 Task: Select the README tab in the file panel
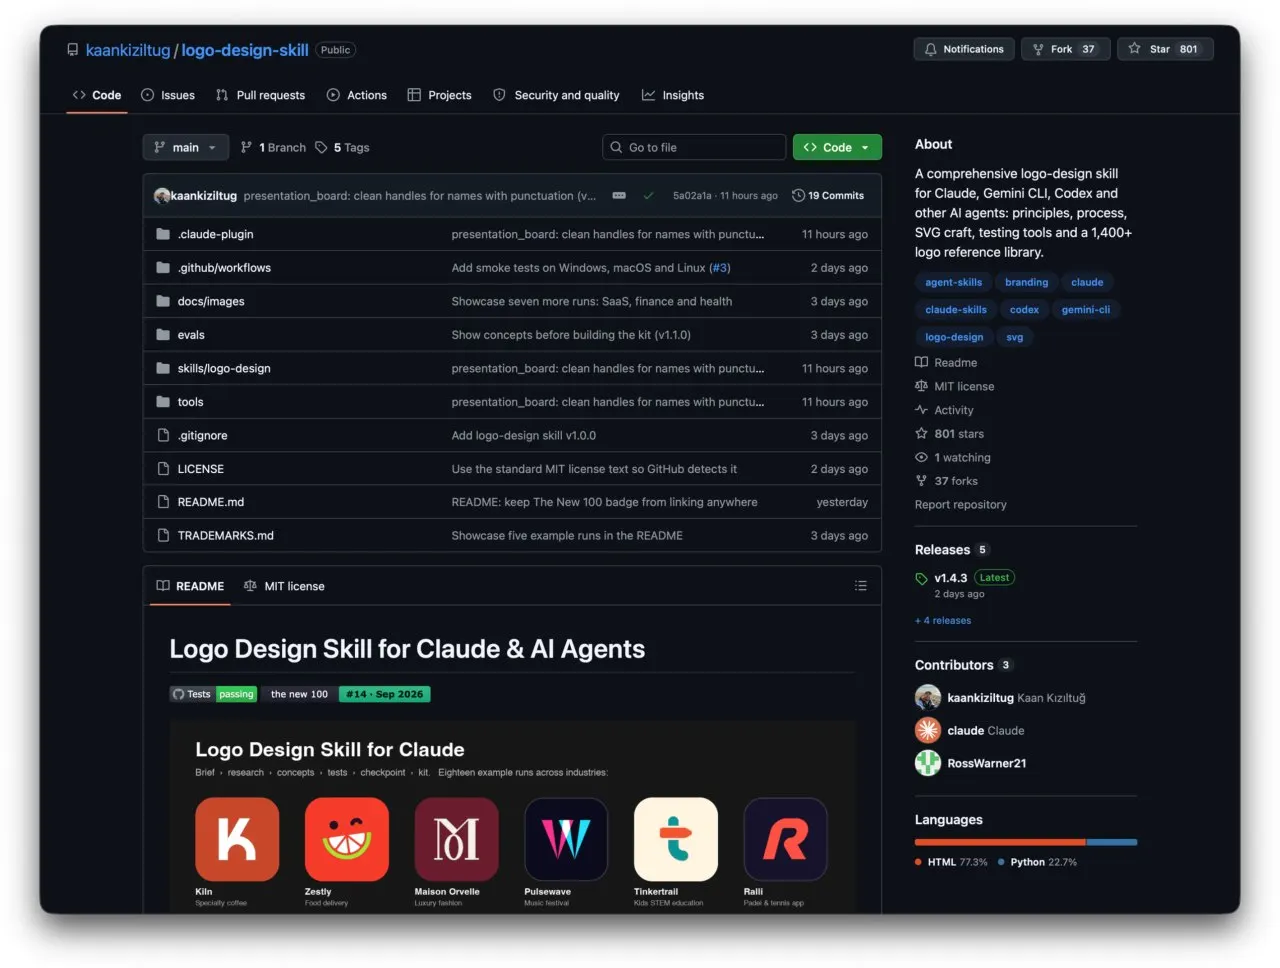point(190,586)
